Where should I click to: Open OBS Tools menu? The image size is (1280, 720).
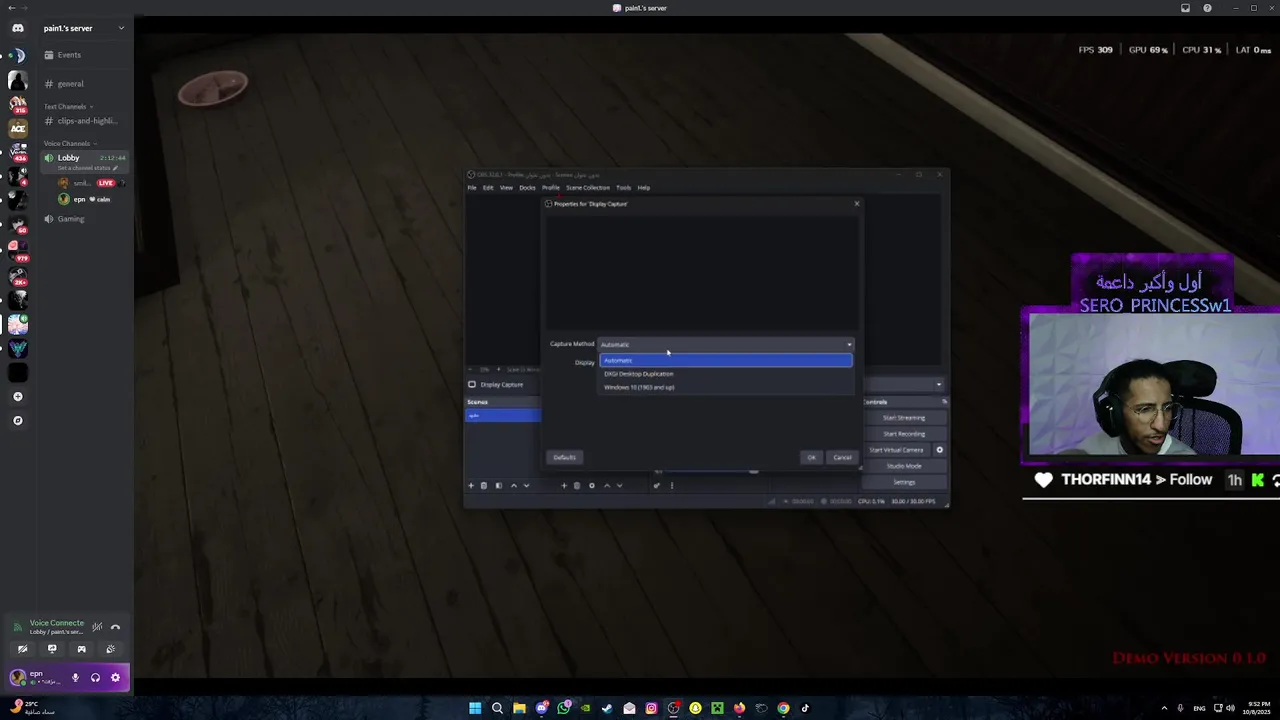(623, 188)
